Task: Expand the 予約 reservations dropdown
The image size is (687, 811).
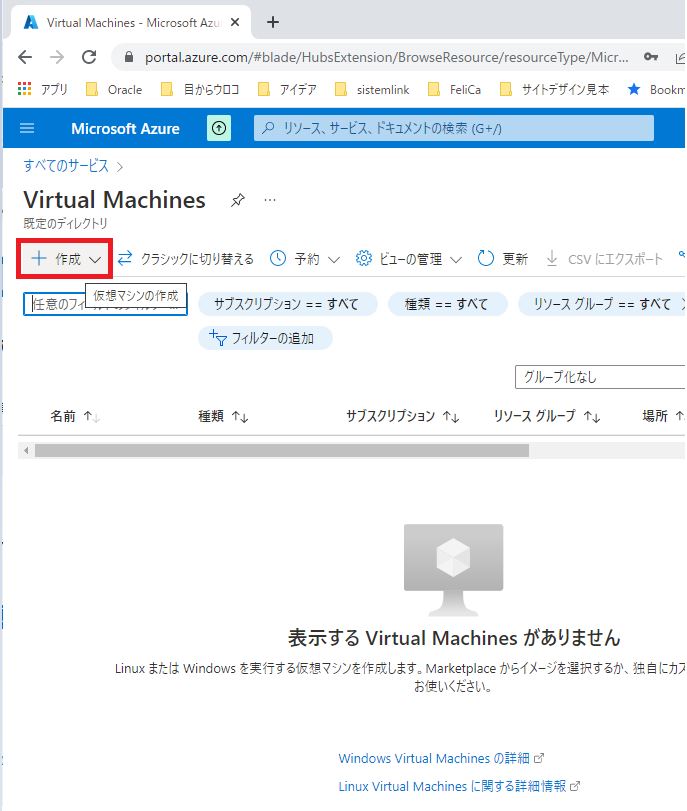Action: coord(305,259)
